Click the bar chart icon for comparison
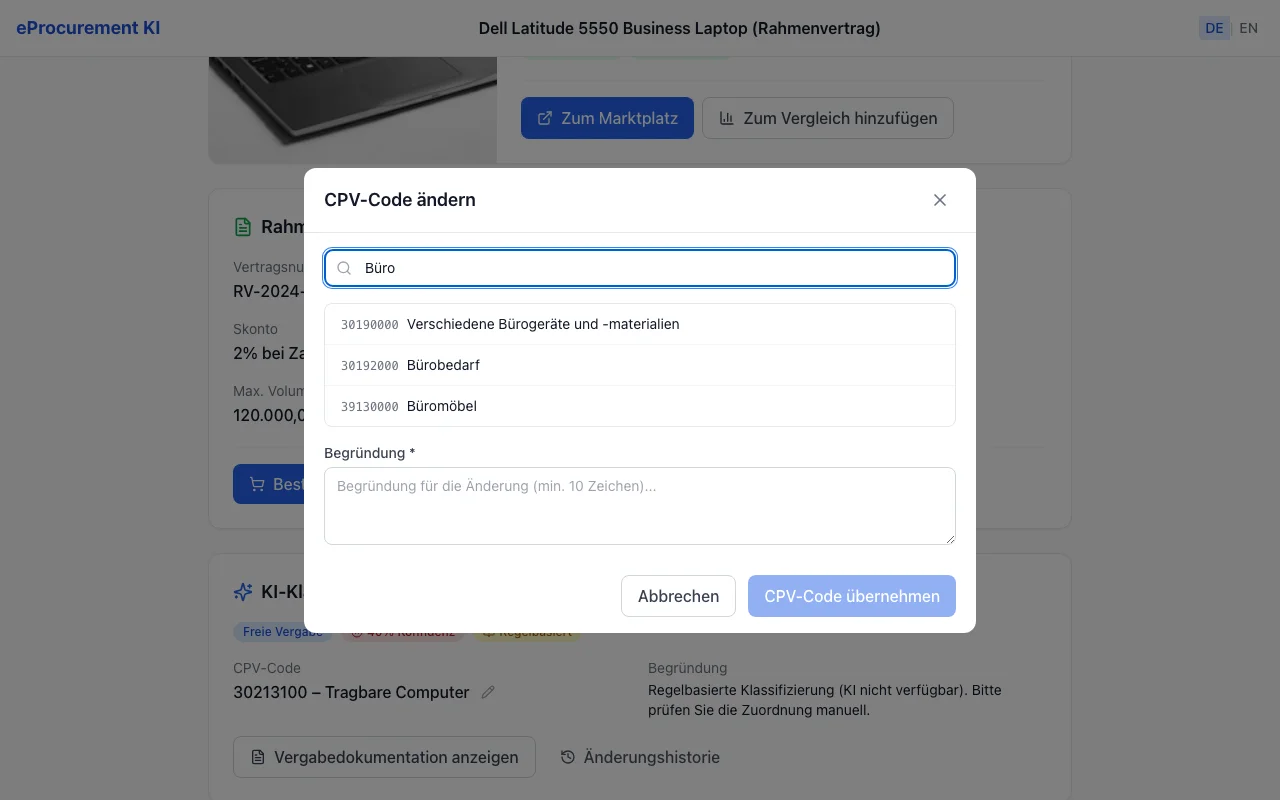 point(727,118)
